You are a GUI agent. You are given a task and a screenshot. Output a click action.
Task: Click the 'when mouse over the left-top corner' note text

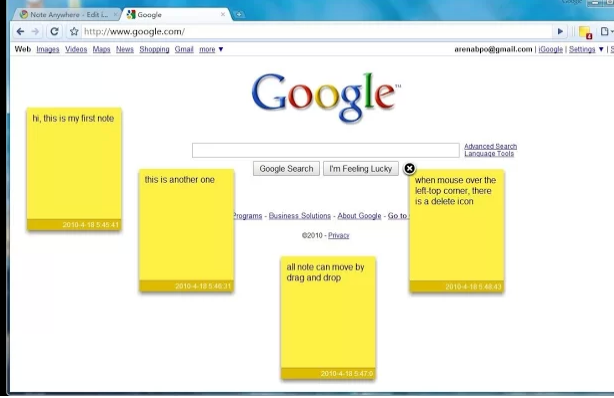455,191
